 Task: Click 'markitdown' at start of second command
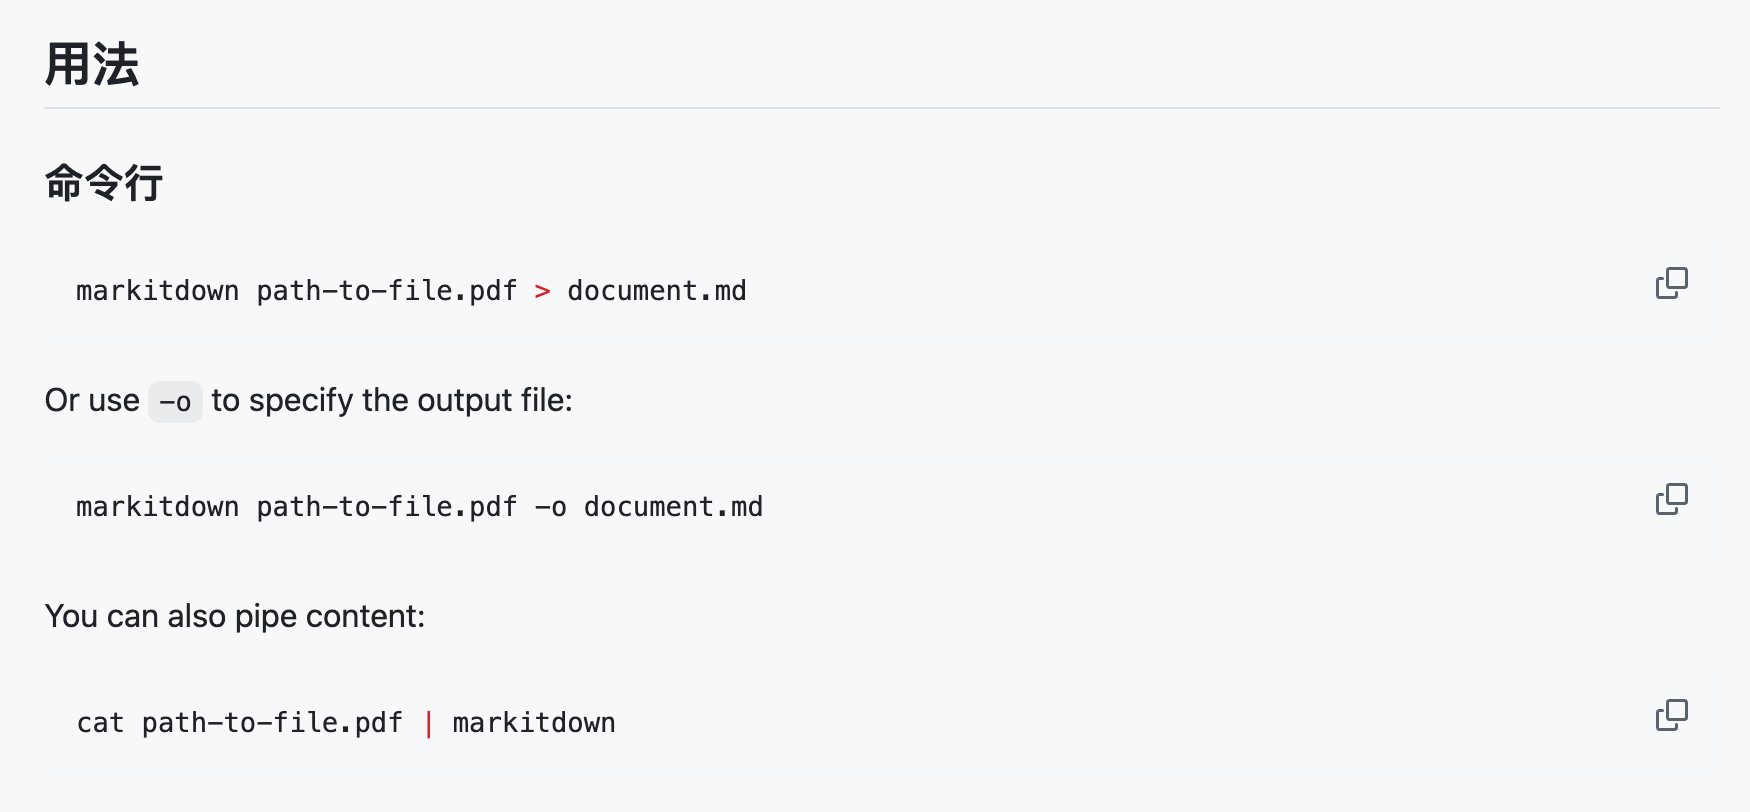(x=158, y=507)
